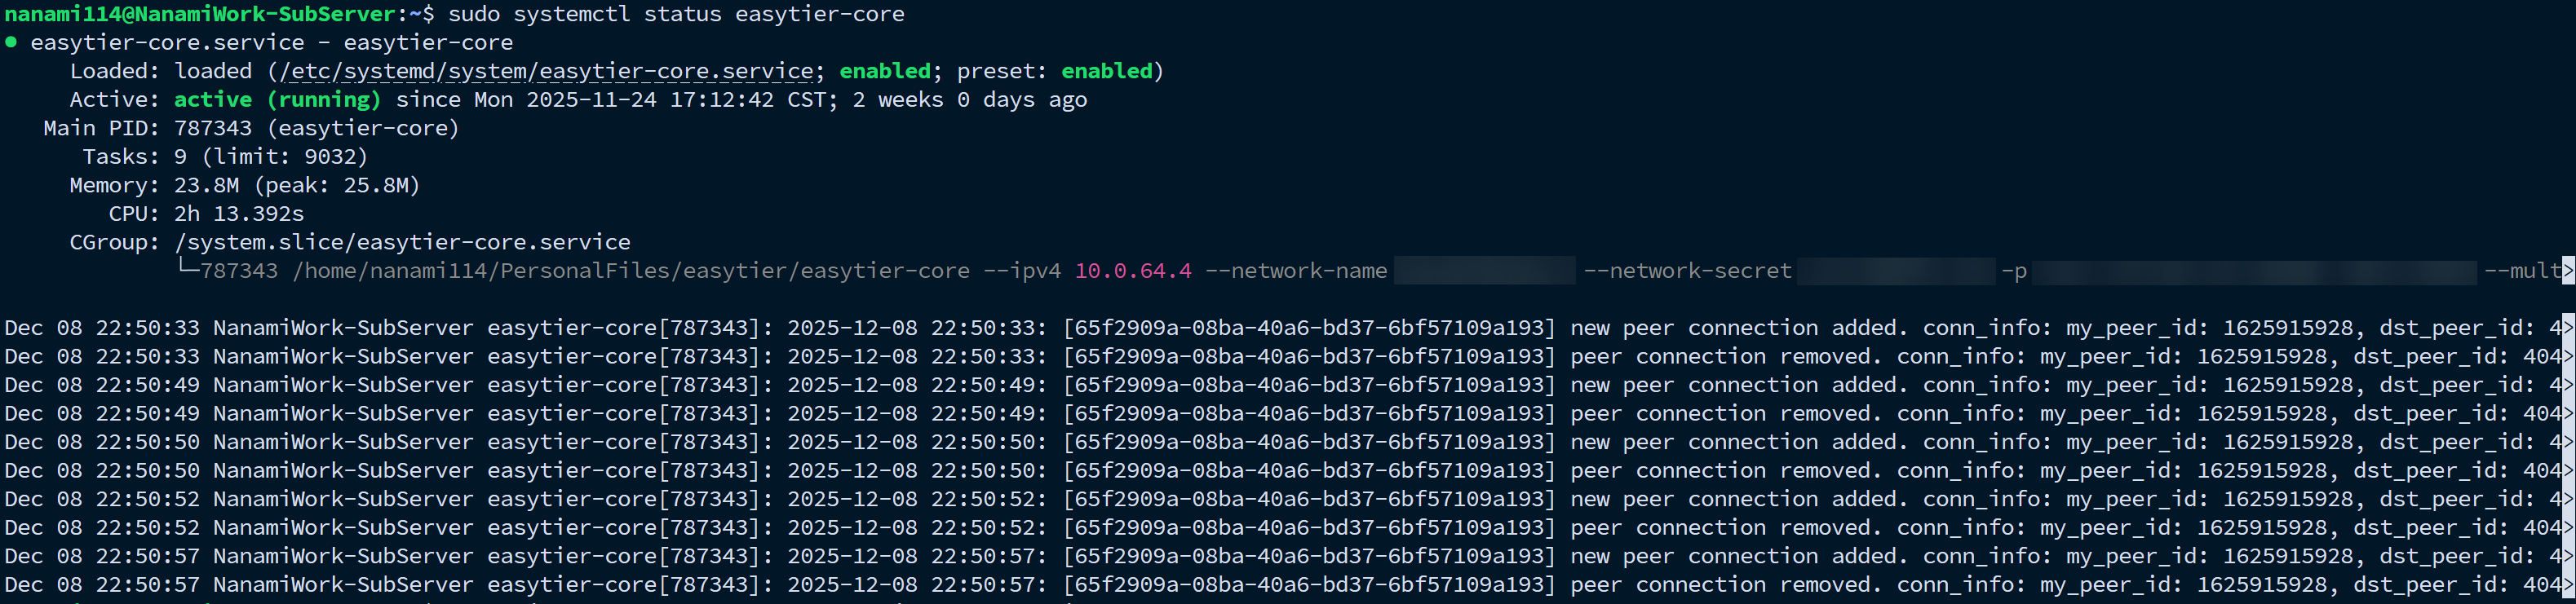Click the redacted value after --network-secret
This screenshot has width=2576, height=604.
[x=1896, y=271]
